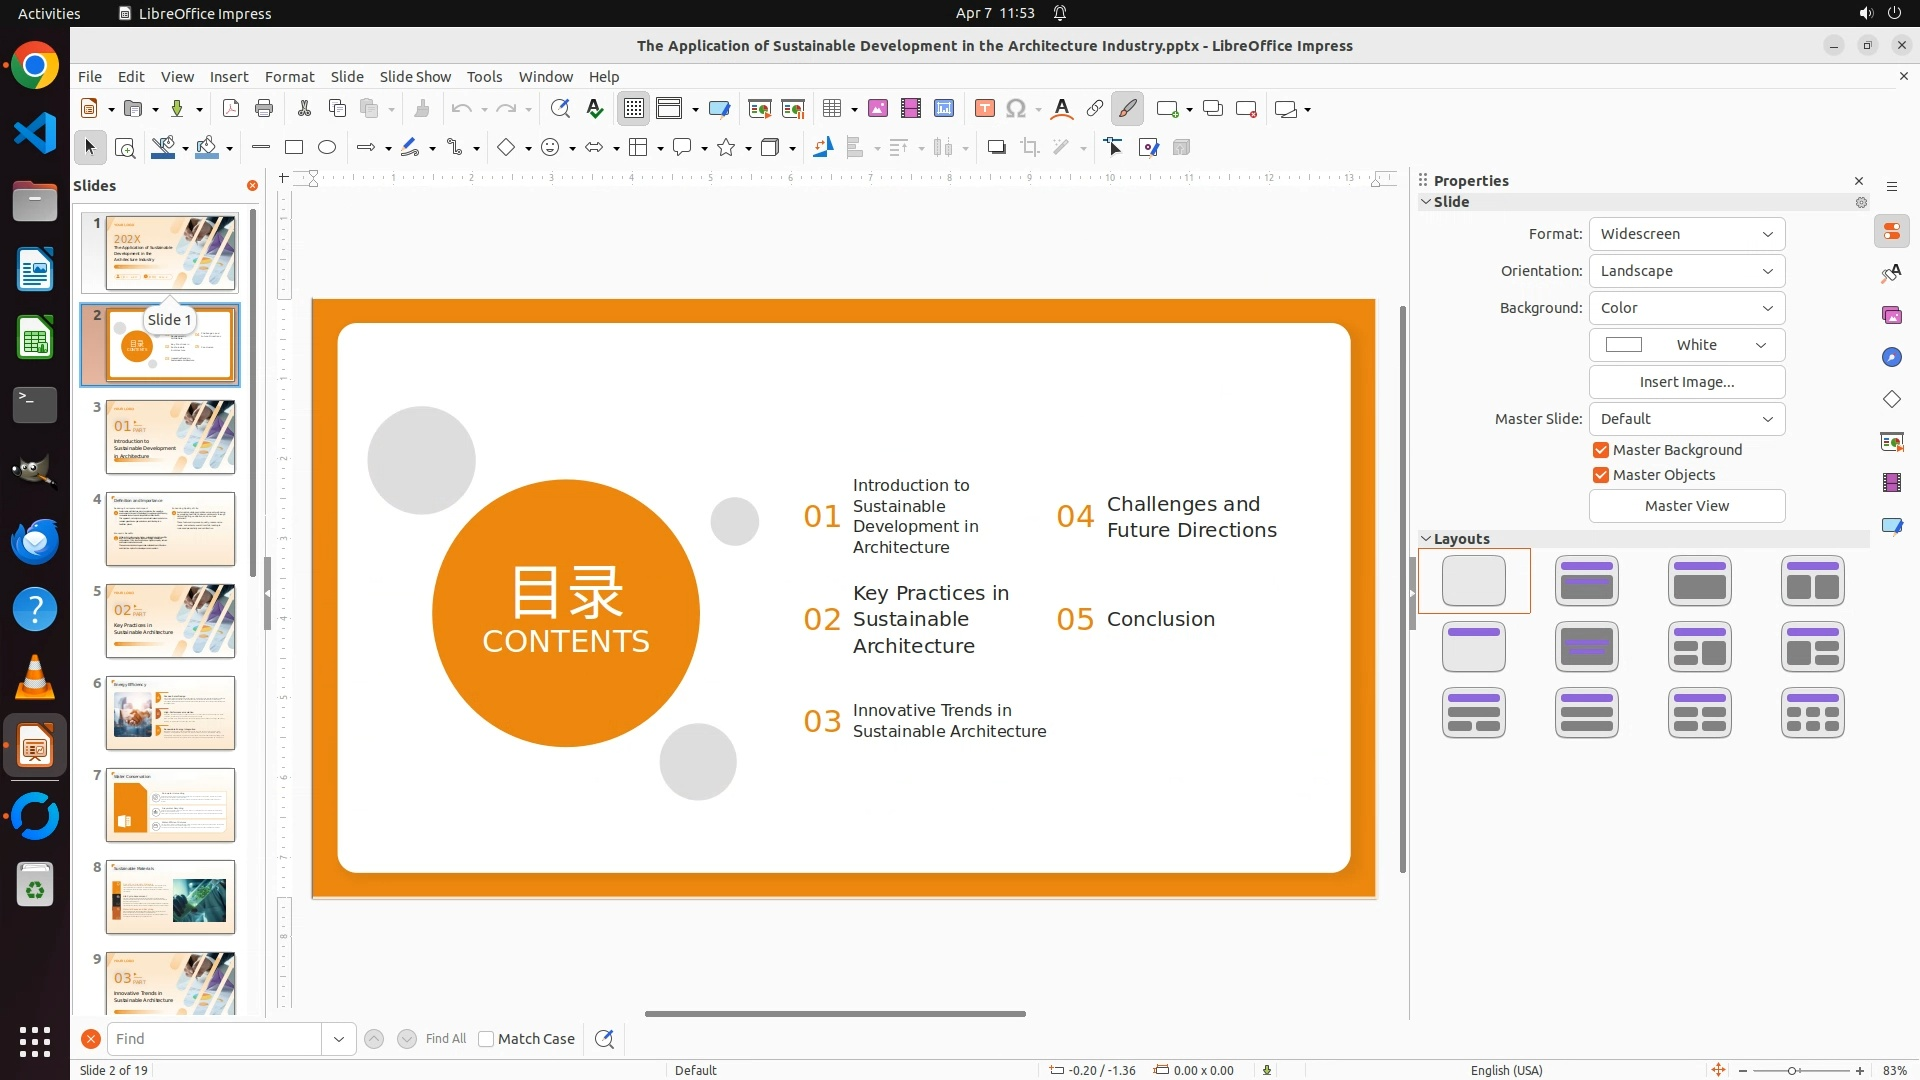Click the Display Grid toolbar icon
This screenshot has height=1080, width=1920.
click(634, 109)
